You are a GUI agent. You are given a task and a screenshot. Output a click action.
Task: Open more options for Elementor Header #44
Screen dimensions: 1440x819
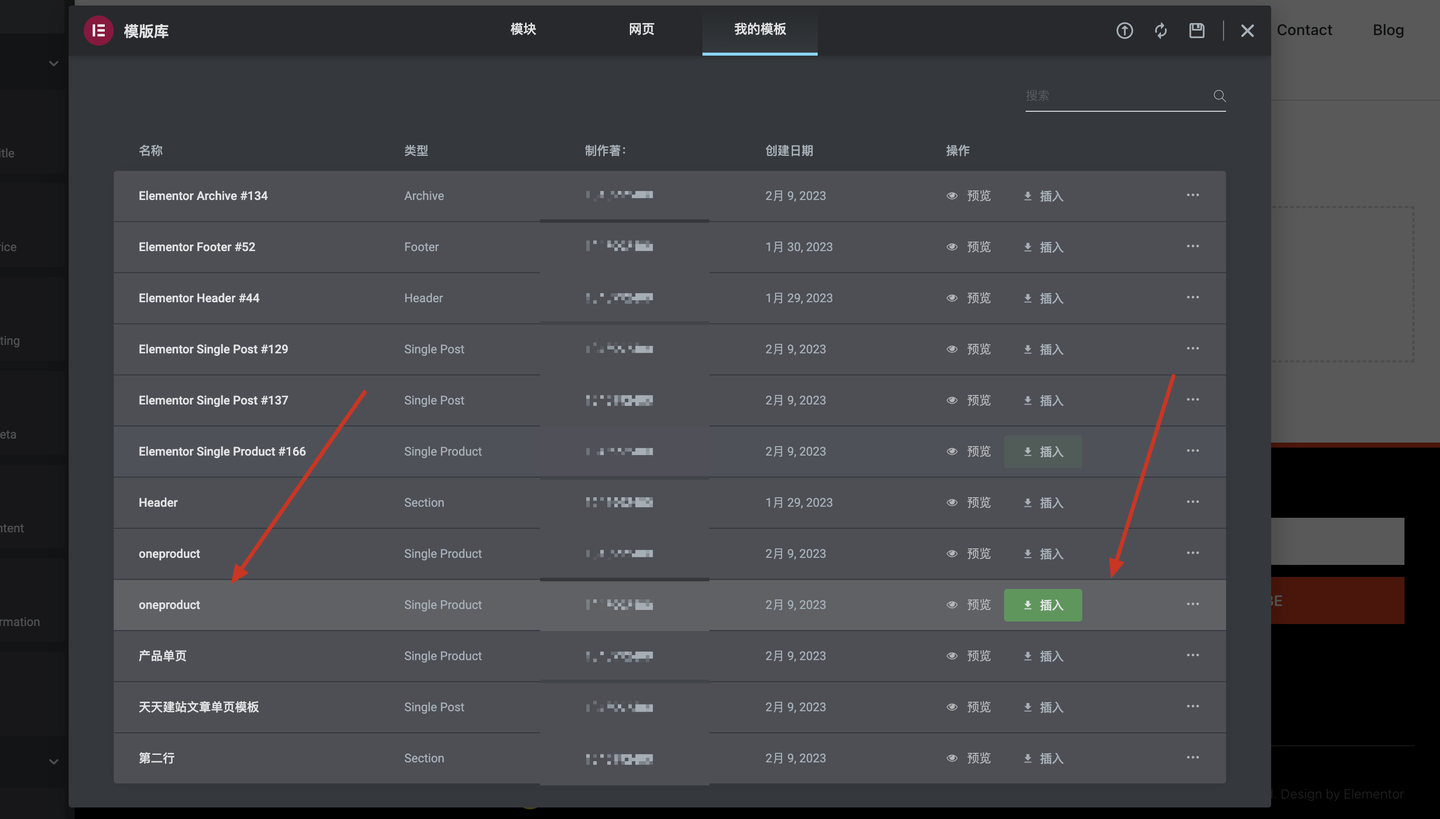[x=1193, y=297]
